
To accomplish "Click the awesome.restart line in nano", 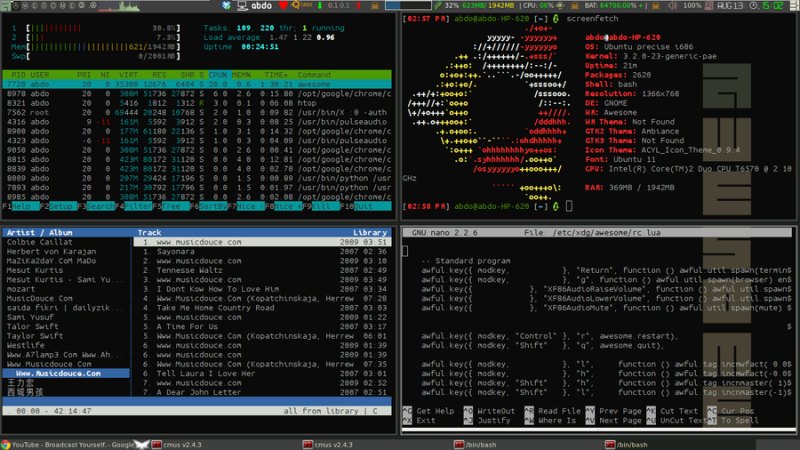I will [550, 336].
